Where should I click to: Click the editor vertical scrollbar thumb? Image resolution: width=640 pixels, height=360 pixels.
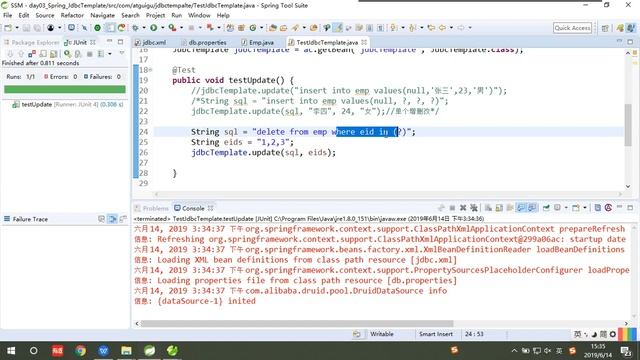click(x=628, y=125)
